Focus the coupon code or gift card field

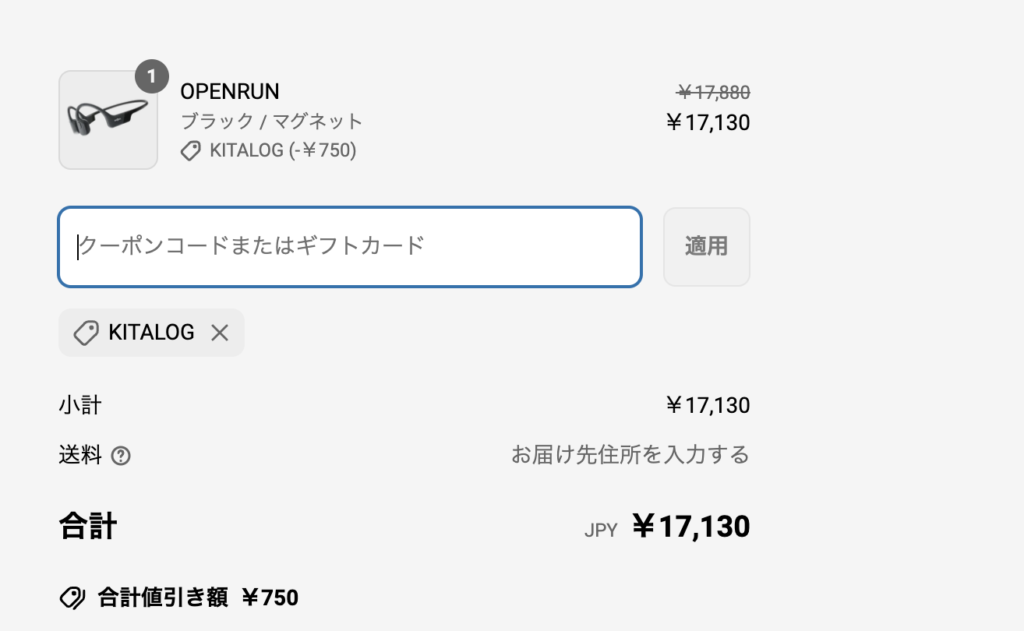(x=350, y=247)
